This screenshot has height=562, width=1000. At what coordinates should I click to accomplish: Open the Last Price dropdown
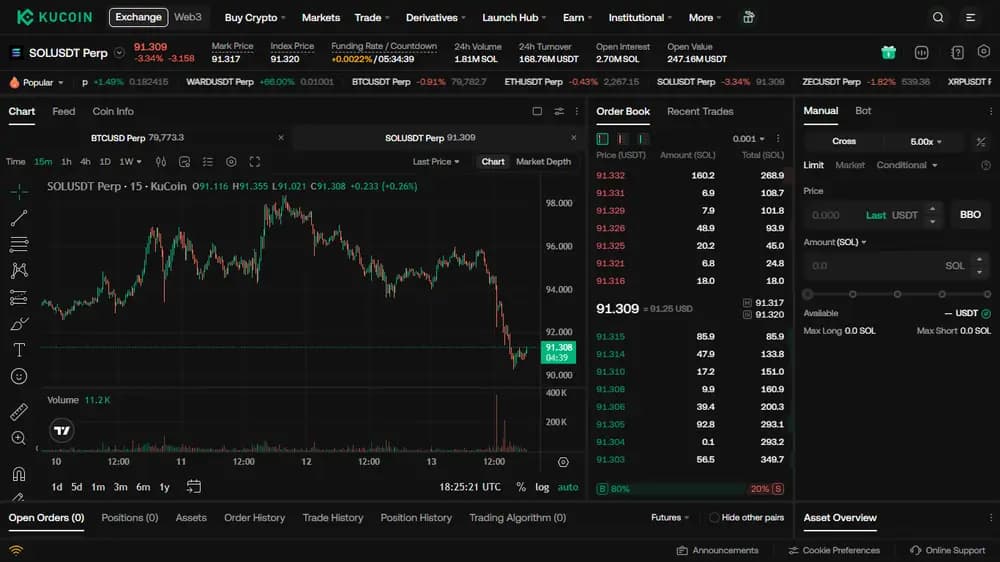point(436,162)
